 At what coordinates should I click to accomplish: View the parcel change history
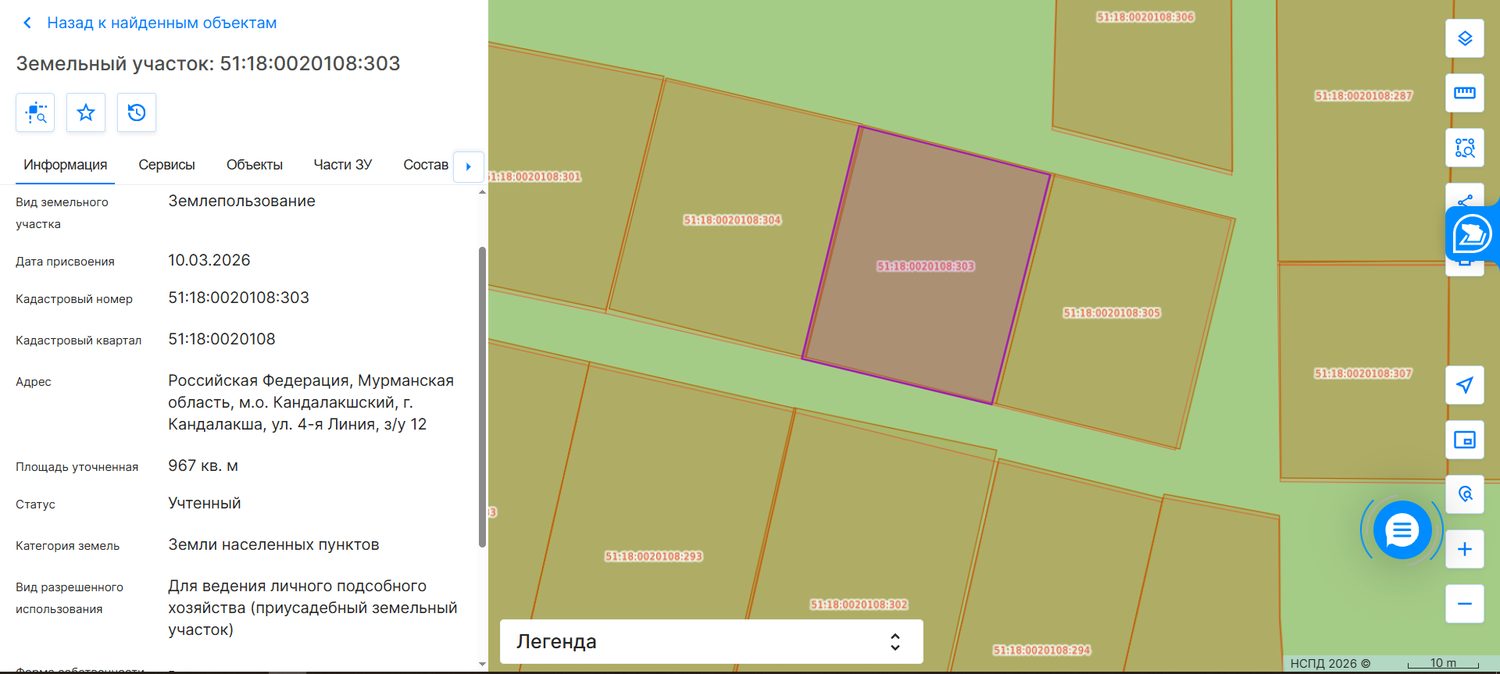[x=137, y=113]
